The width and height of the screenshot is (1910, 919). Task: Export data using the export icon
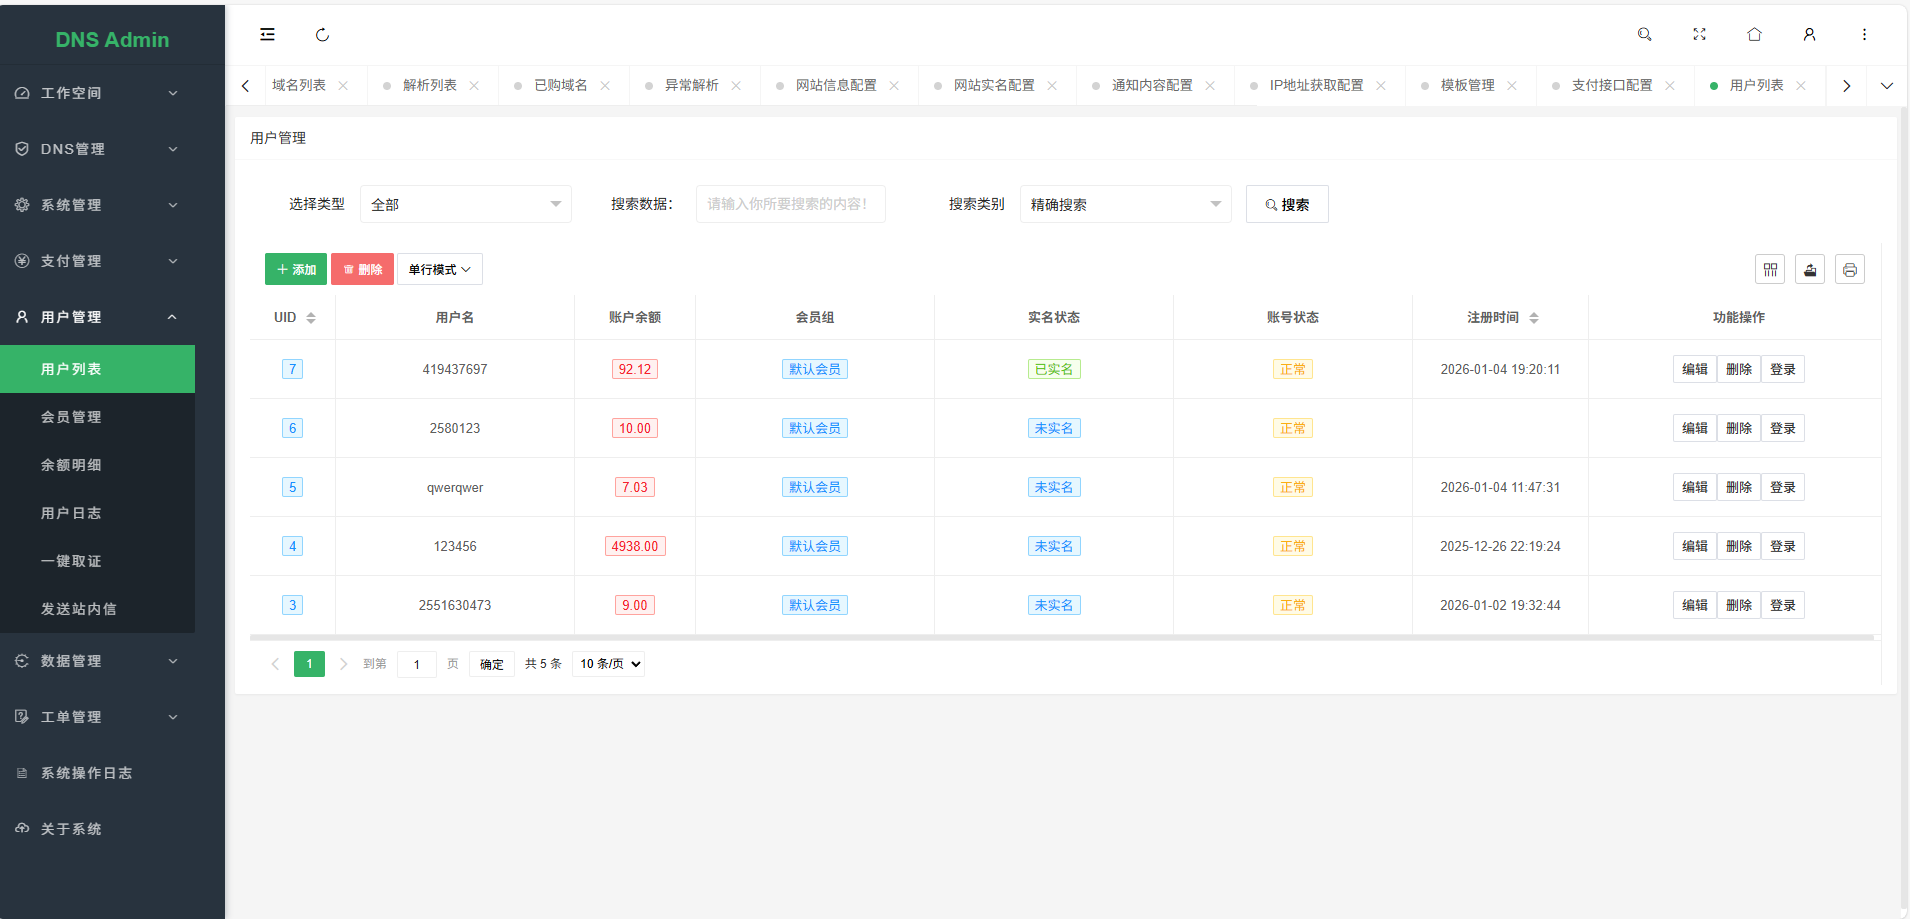click(1811, 268)
